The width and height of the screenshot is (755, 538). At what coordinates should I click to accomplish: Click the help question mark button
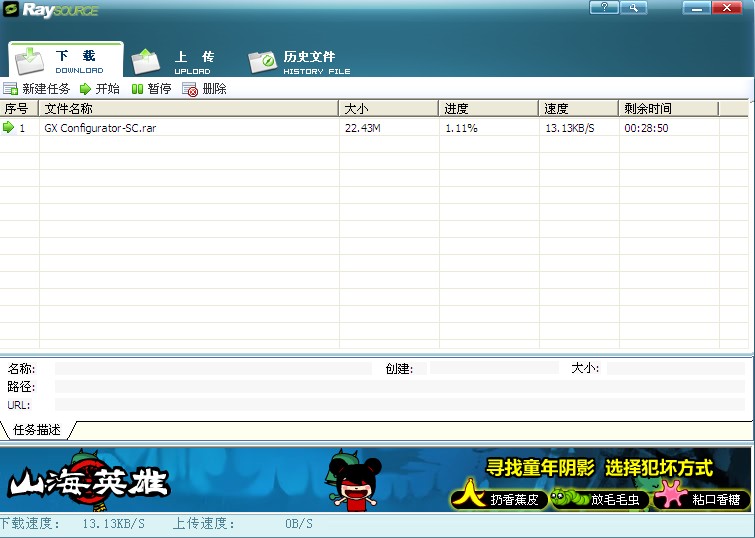point(603,8)
